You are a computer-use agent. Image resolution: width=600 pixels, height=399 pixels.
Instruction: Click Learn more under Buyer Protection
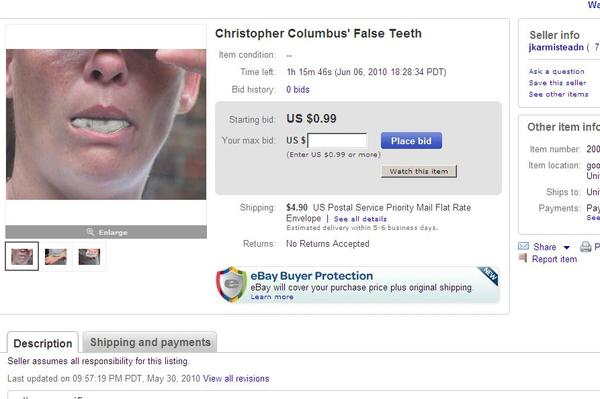pos(272,297)
